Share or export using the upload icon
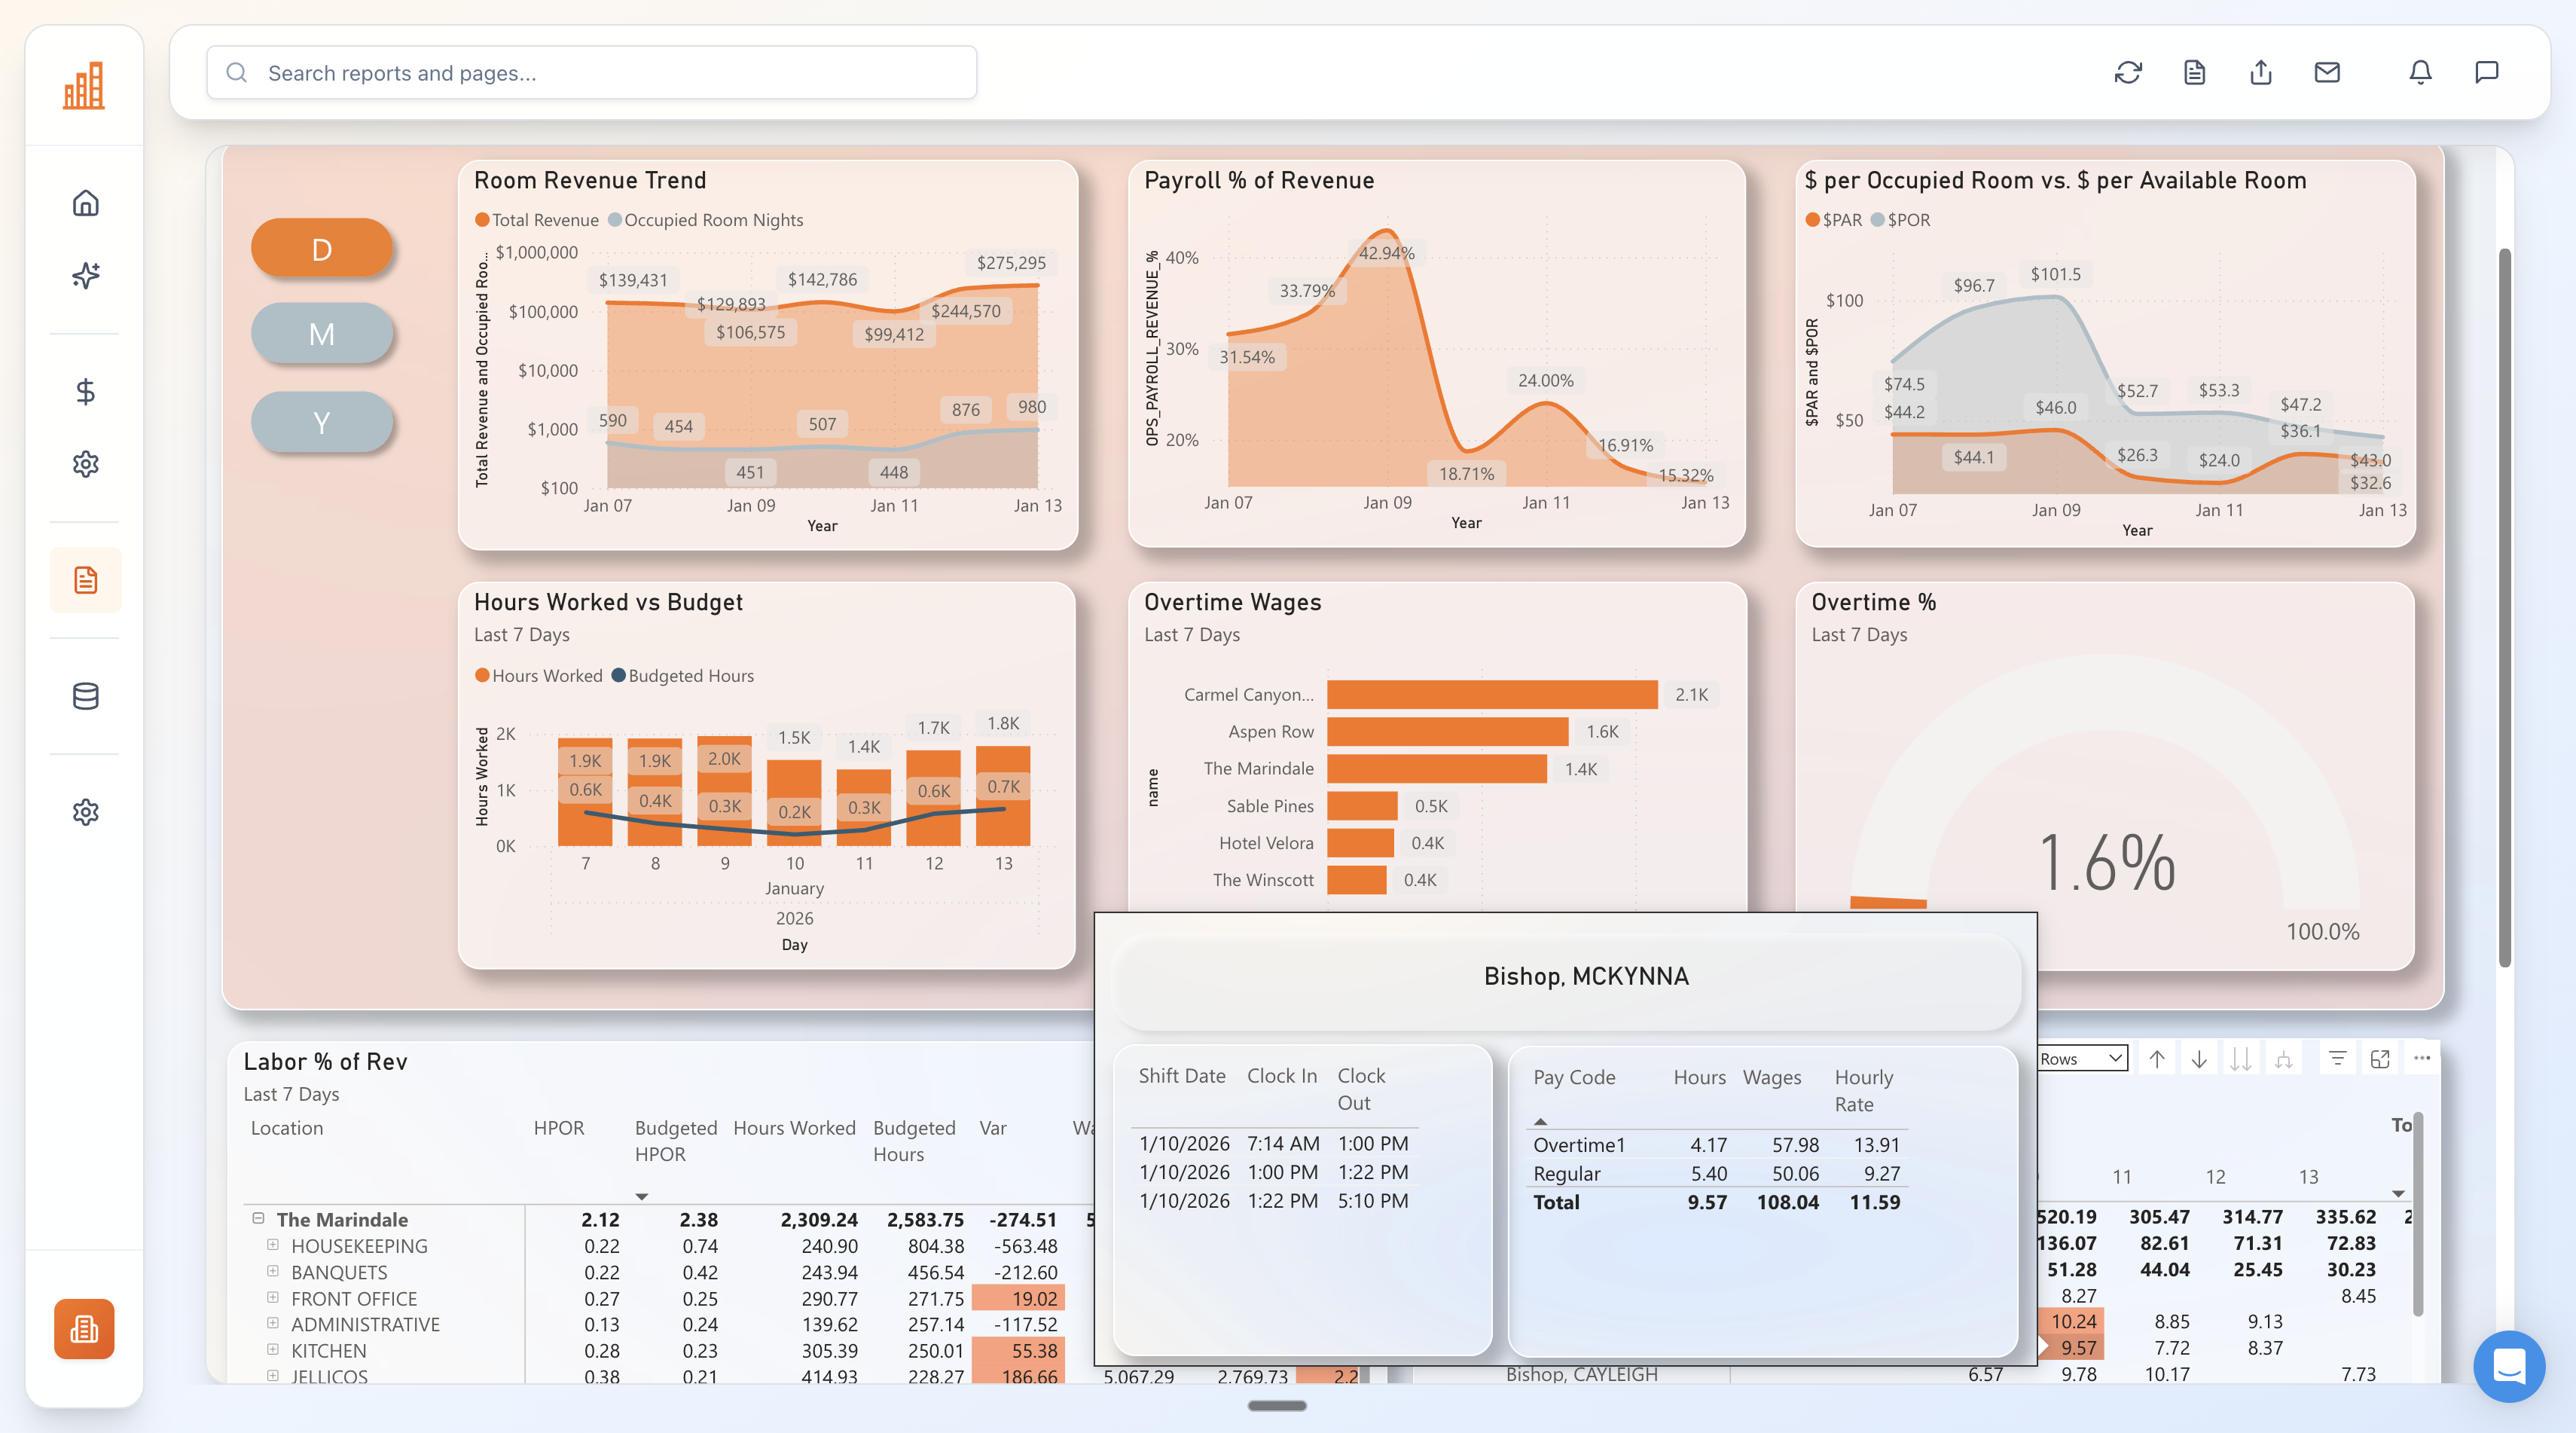Screen dimensions: 2576x1433 tap(2261, 72)
